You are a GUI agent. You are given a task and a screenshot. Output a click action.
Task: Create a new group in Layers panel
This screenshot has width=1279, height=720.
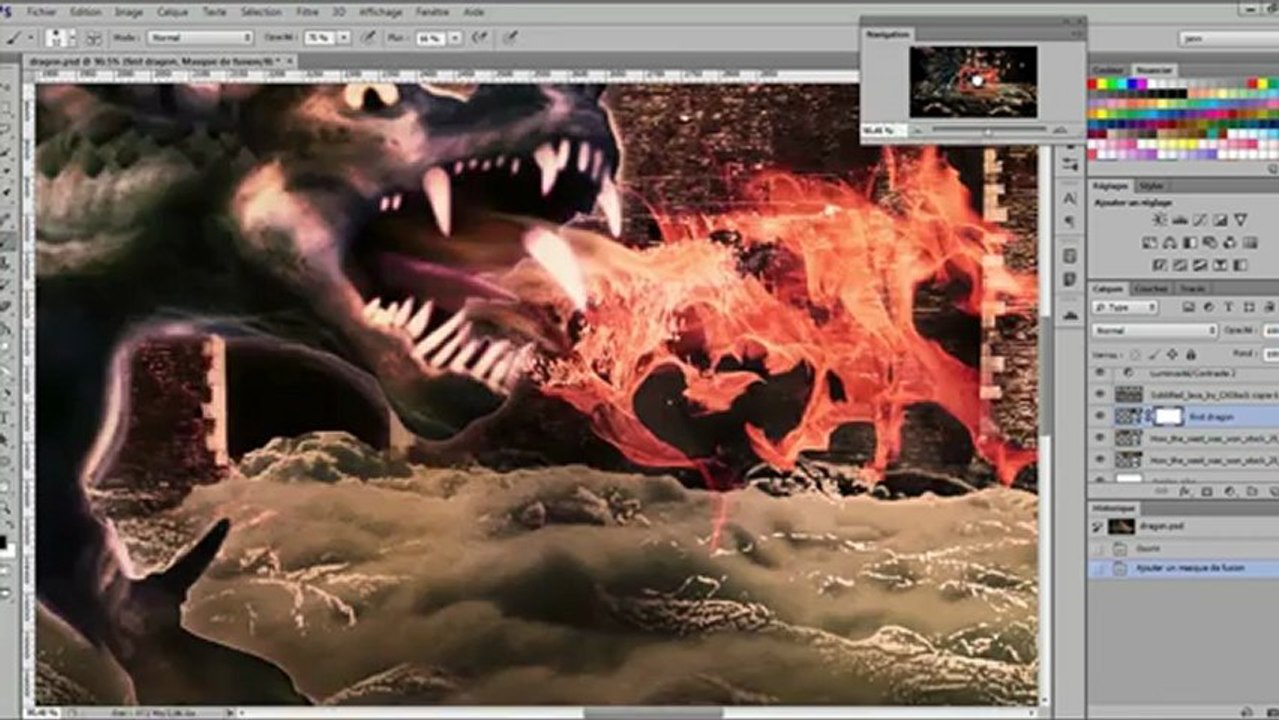(x=1252, y=491)
